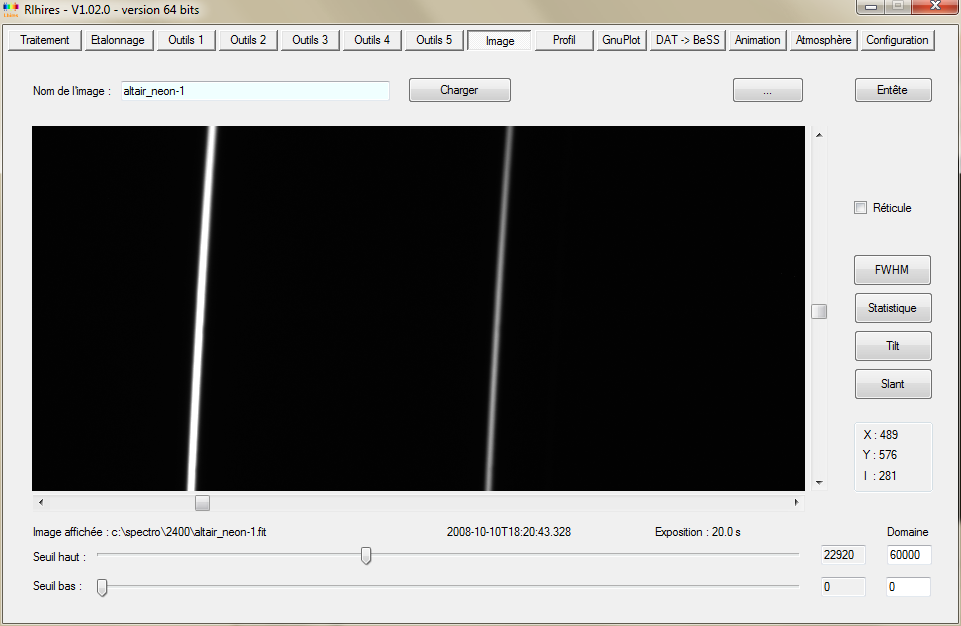The image size is (961, 626).
Task: Select the Image tab
Action: (499, 41)
